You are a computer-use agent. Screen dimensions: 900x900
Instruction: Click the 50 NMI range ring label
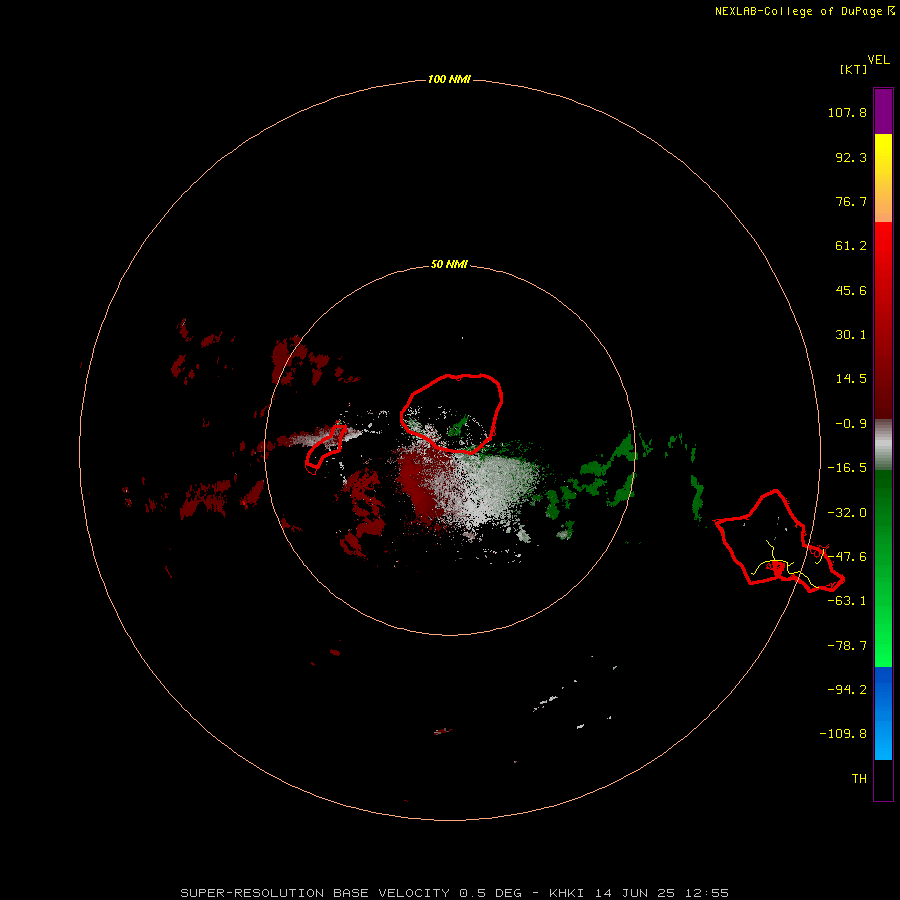coord(449,264)
